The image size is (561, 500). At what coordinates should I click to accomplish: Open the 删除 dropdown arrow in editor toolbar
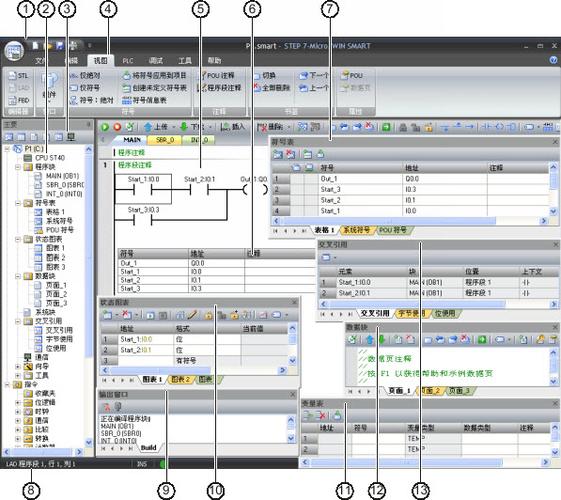click(x=288, y=127)
